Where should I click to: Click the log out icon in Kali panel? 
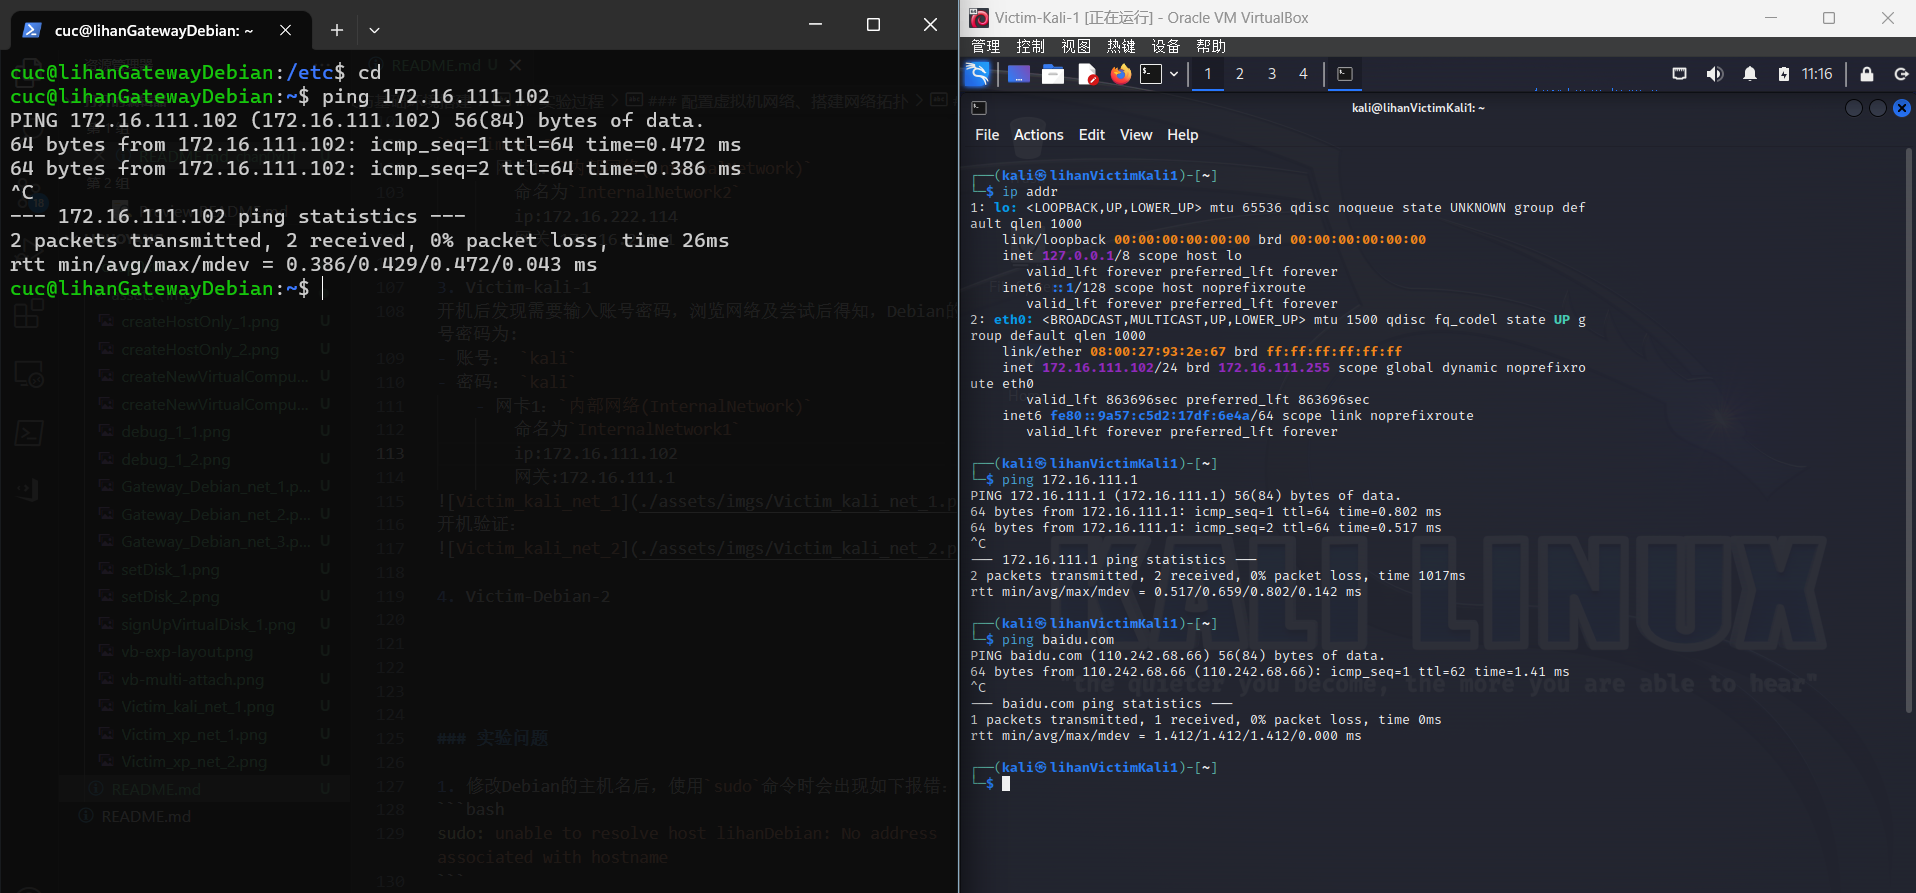pos(1901,74)
